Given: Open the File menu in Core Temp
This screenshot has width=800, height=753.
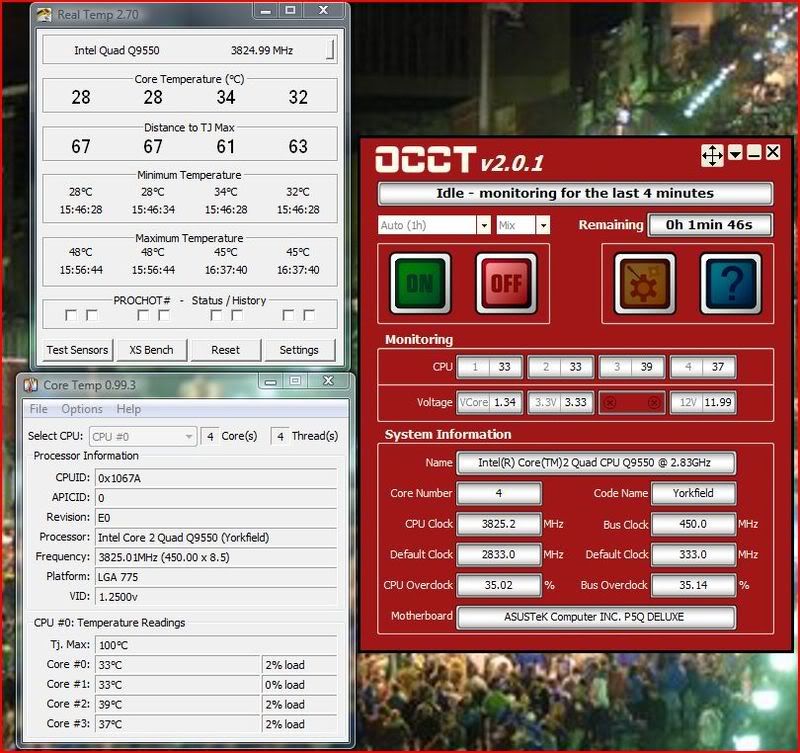Looking at the screenshot, I should pyautogui.click(x=38, y=409).
